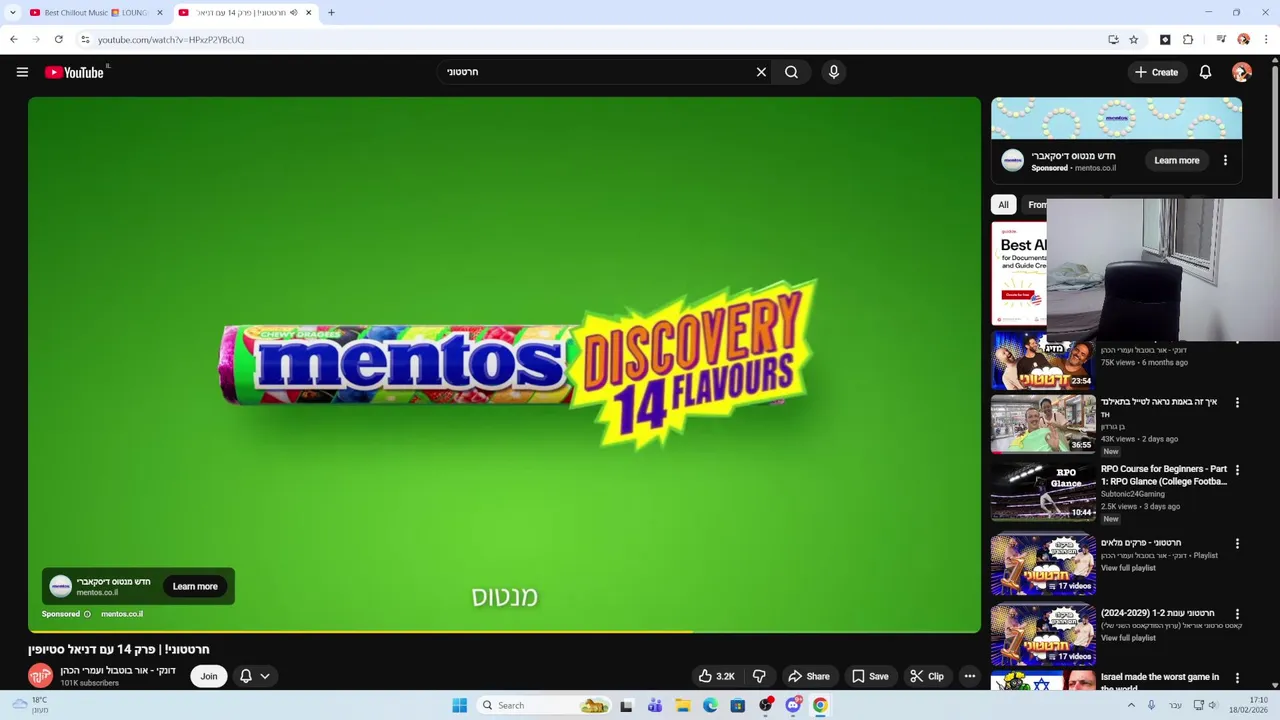Open the mentos.co.il link below ad overlay
1280x720 pixels.
(x=122, y=614)
